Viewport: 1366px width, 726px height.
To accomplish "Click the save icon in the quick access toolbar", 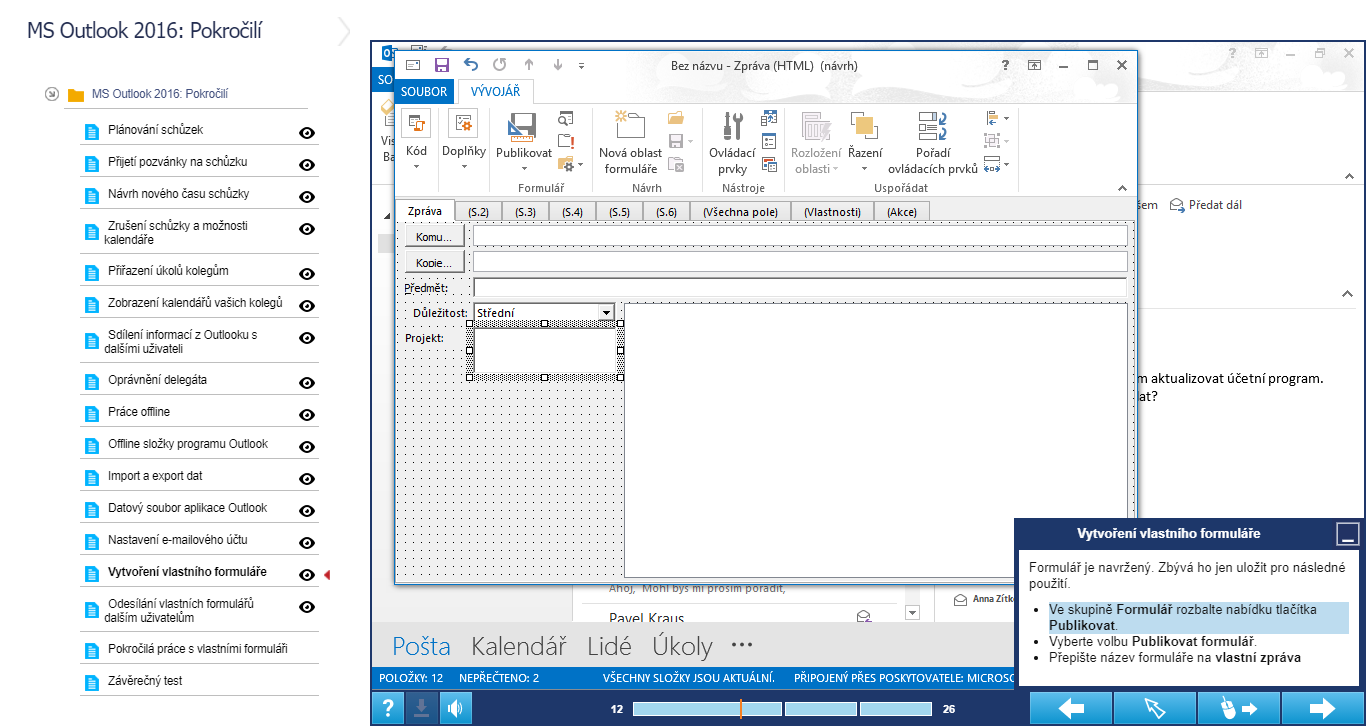I will point(442,65).
